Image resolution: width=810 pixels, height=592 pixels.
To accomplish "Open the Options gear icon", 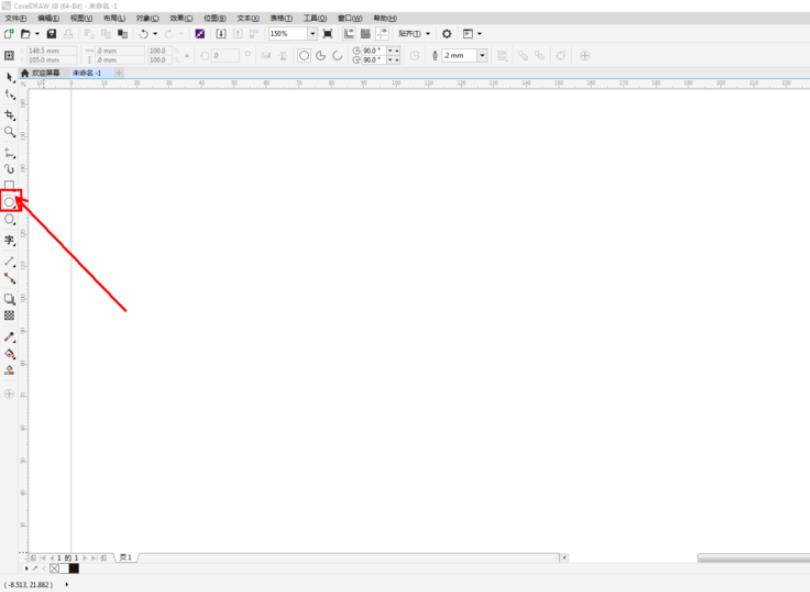I will pyautogui.click(x=447, y=34).
